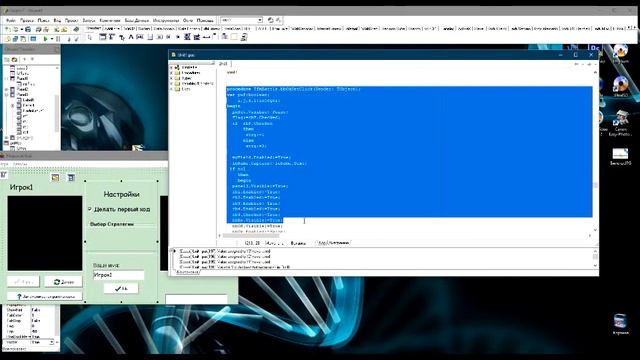Screen dimensions: 640x360
Task: Open the run button dropdown arrow
Action: (52, 39)
